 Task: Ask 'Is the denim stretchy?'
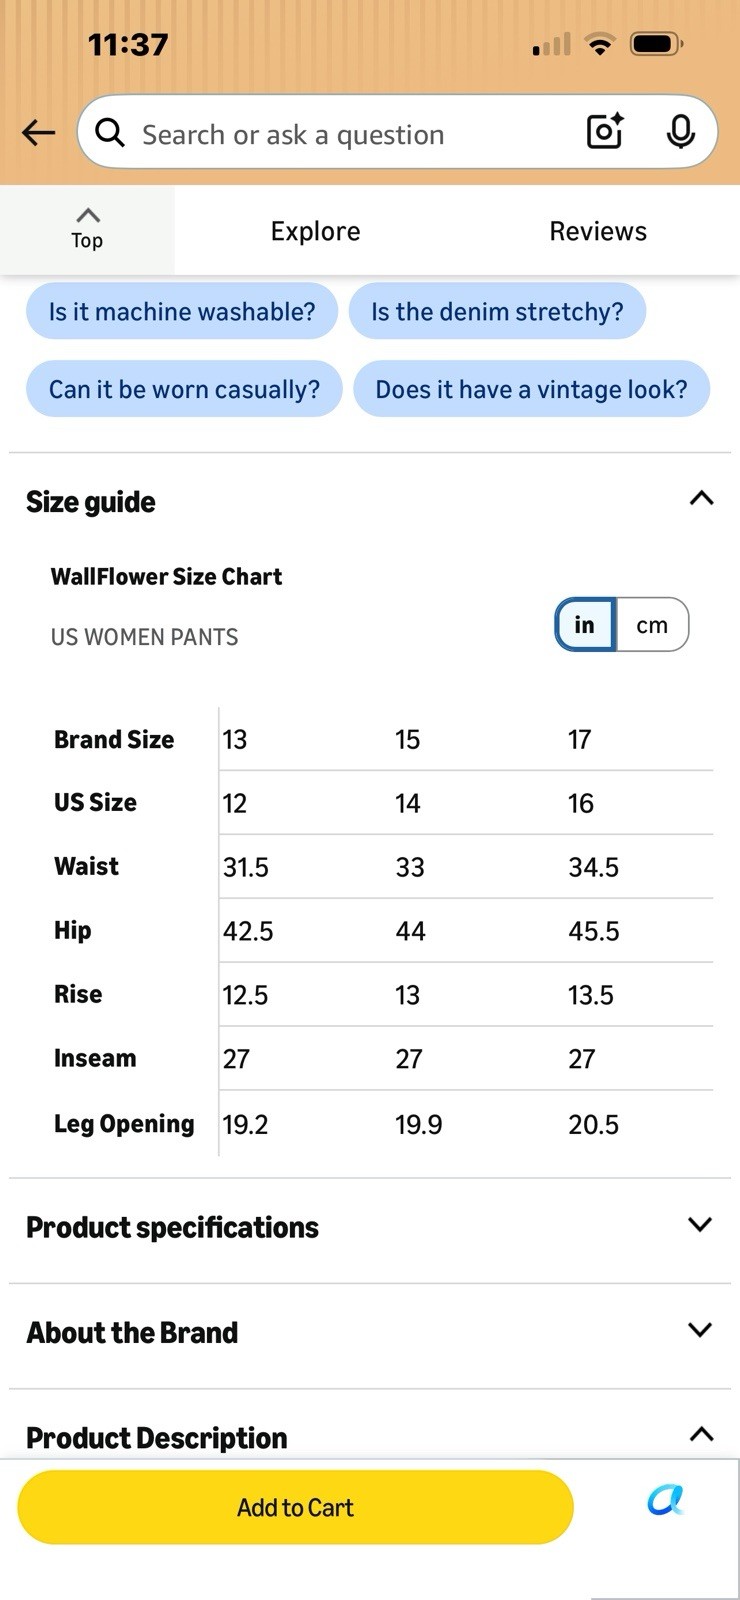point(497,311)
